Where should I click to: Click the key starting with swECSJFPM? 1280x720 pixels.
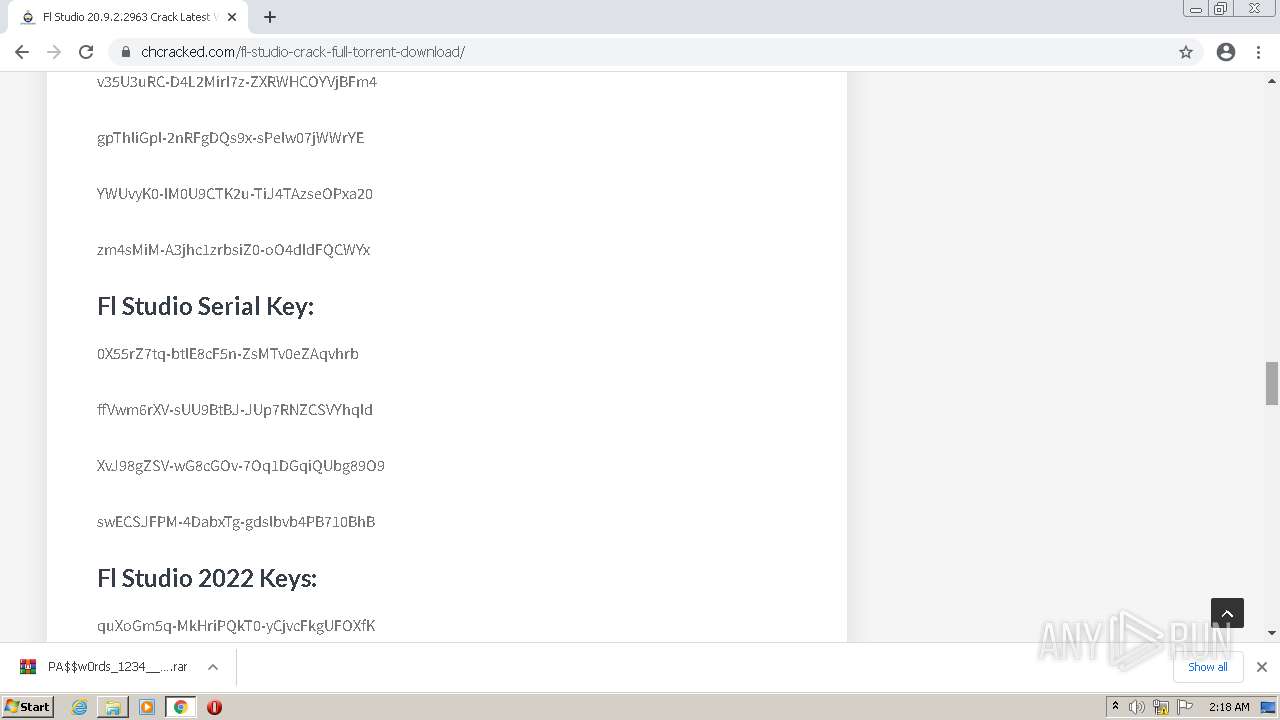236,522
